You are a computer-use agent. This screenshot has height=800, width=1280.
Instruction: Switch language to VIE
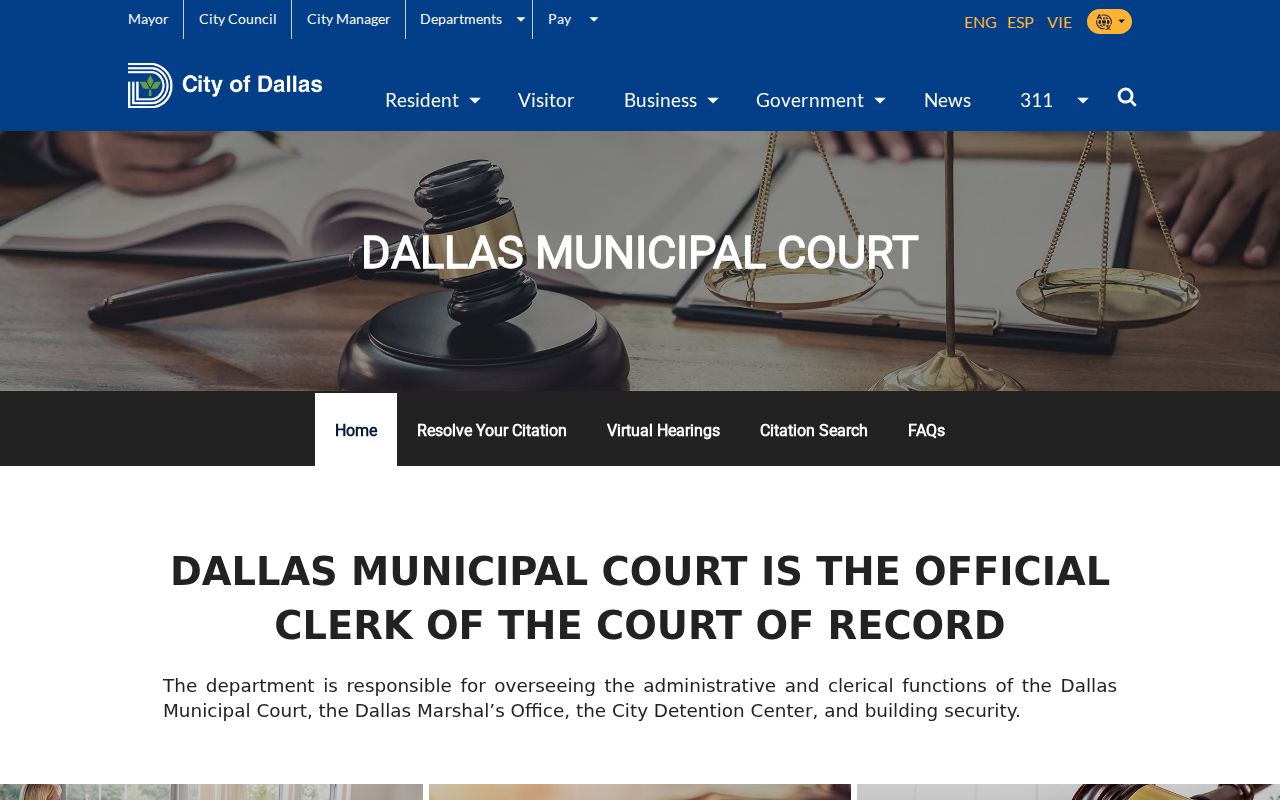click(x=1059, y=22)
